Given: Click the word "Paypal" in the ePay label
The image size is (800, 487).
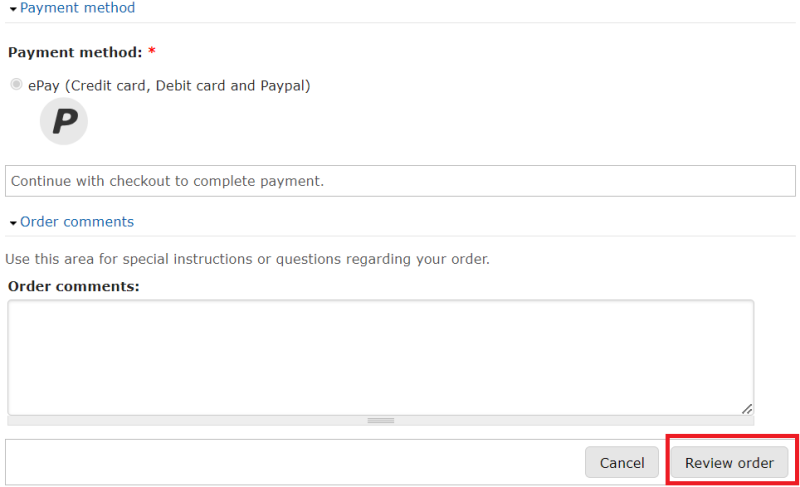Looking at the screenshot, I should click(285, 86).
